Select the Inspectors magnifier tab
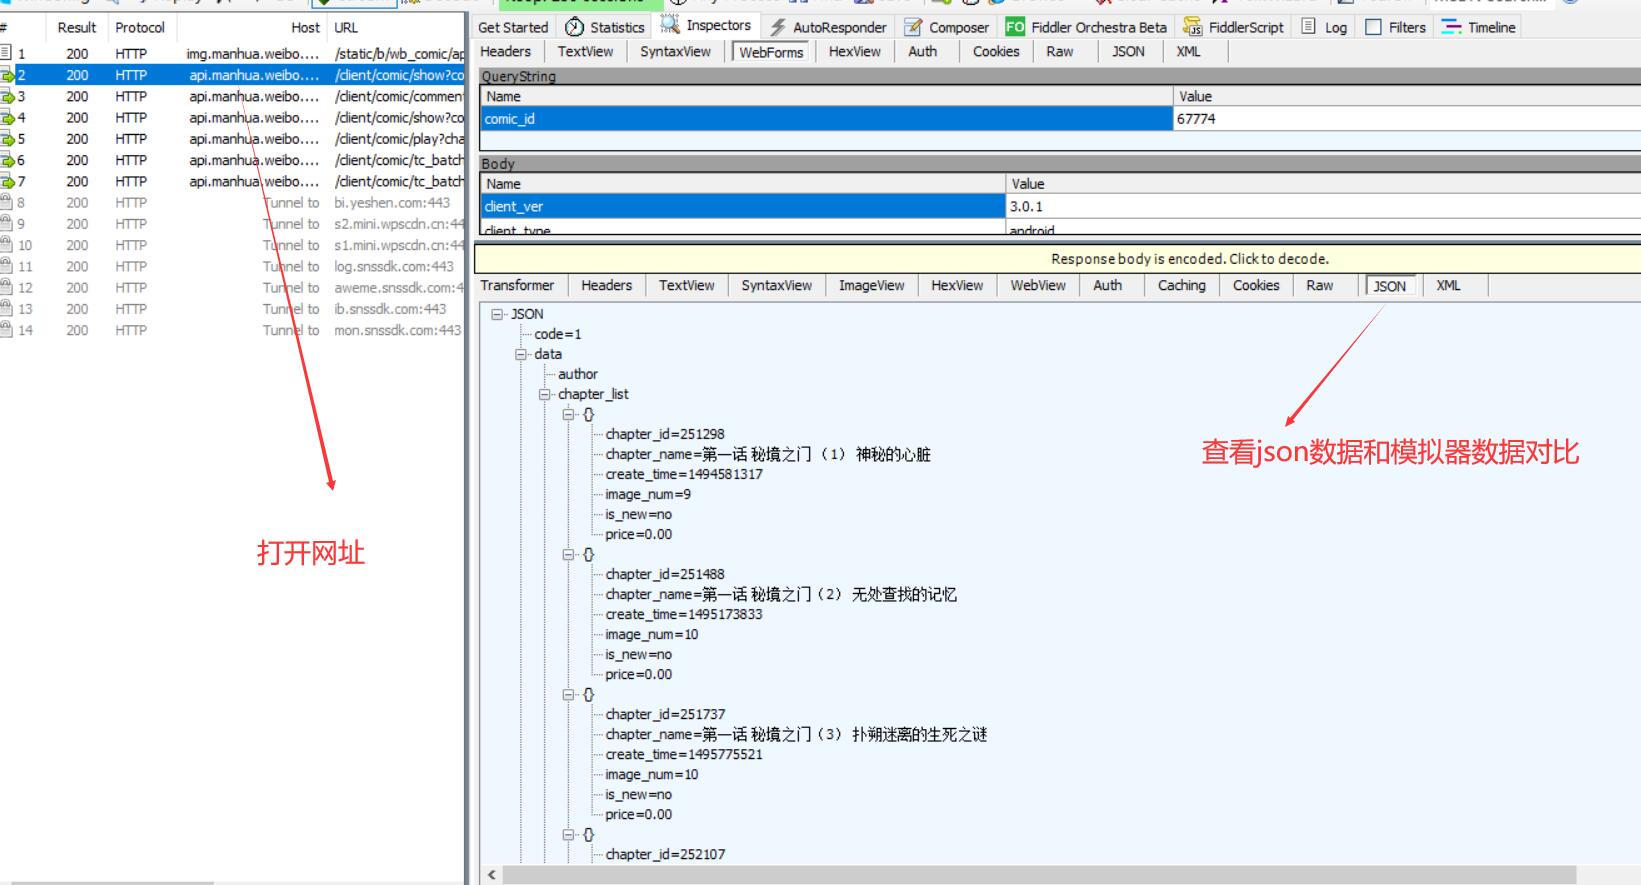Viewport: 1641px width, 885px height. 705,26
